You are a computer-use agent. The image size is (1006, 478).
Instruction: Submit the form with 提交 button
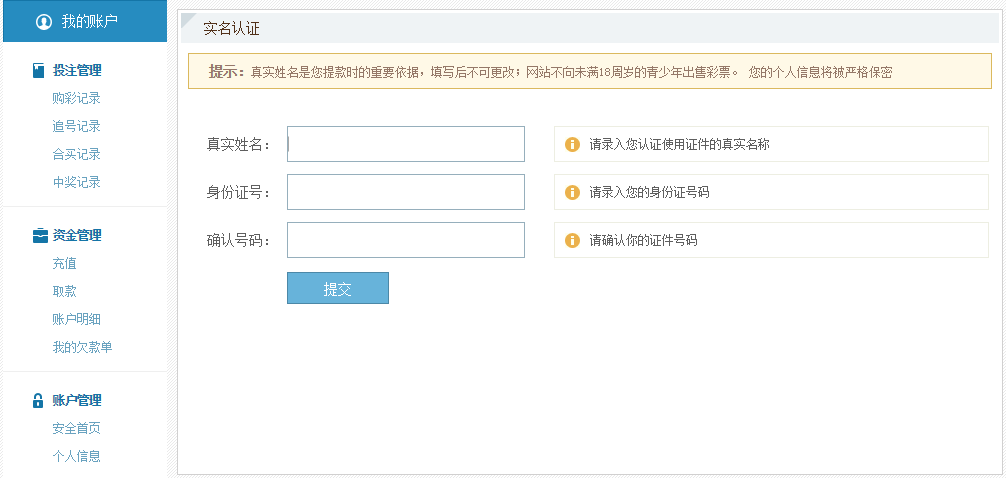(337, 288)
